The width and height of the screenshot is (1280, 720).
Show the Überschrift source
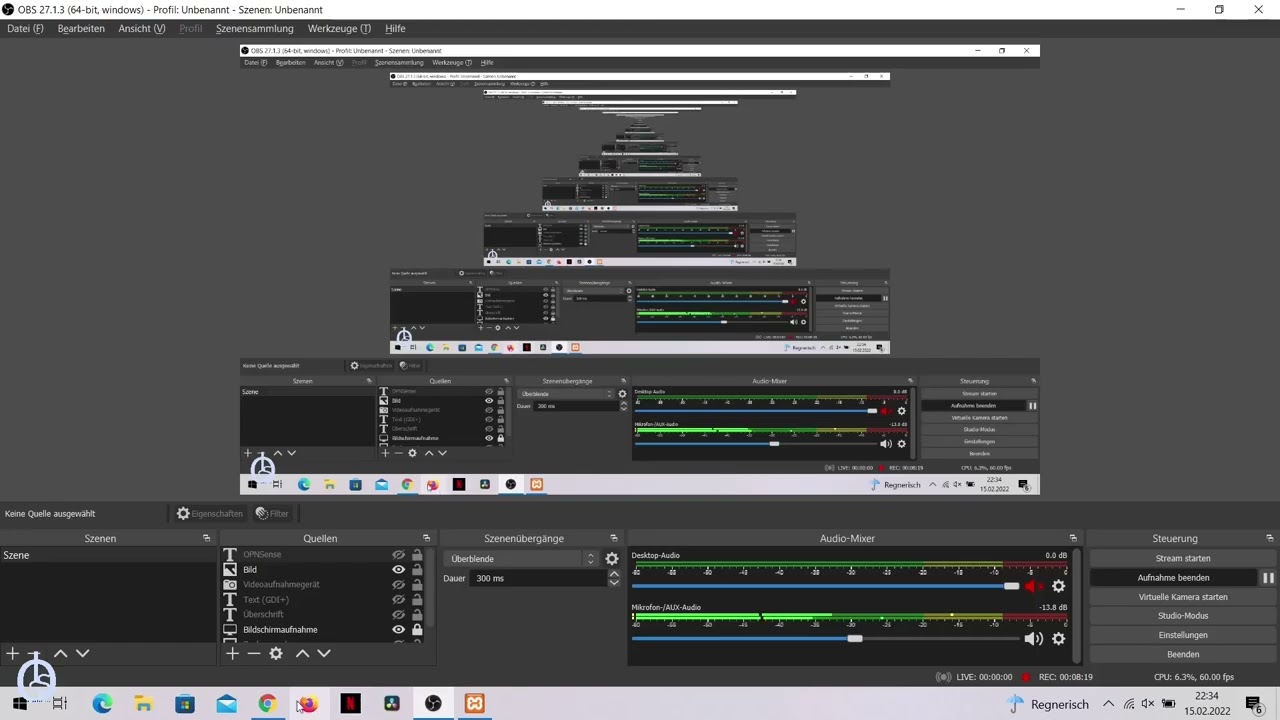(x=398, y=615)
